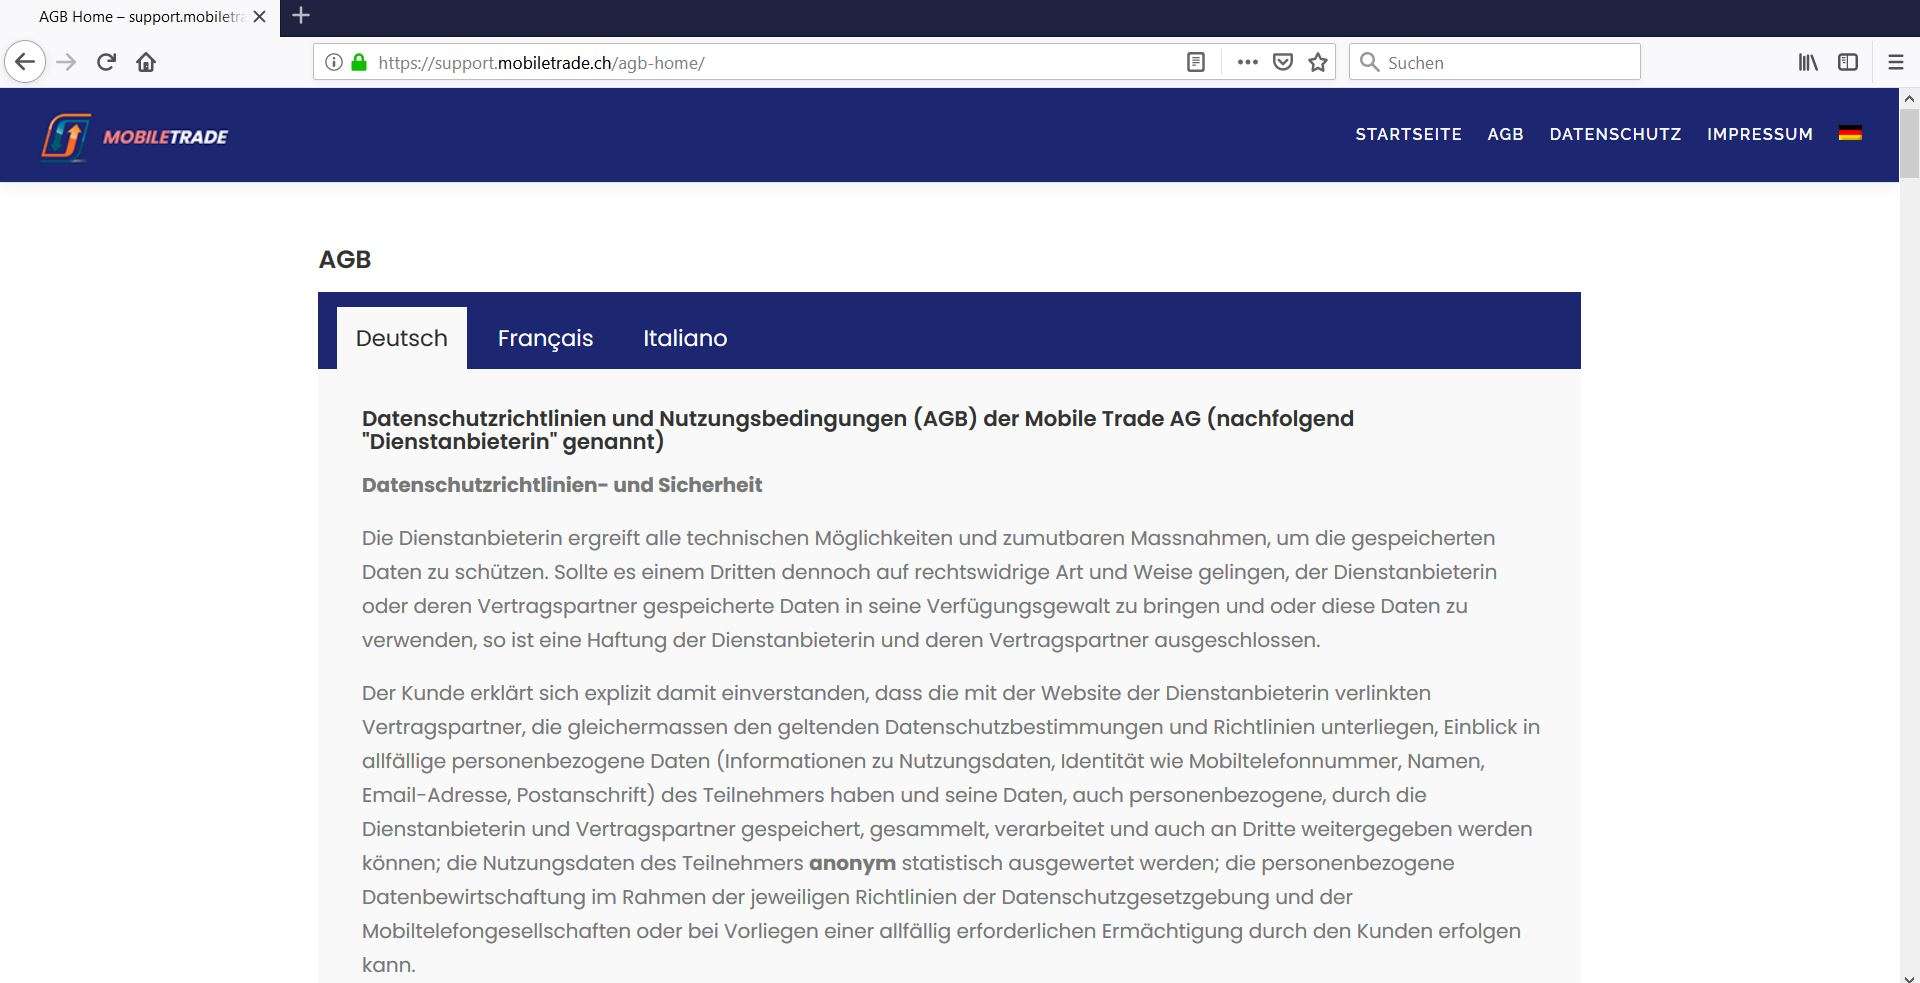Click the MobileTrade logo
Image resolution: width=1920 pixels, height=983 pixels.
(x=135, y=135)
